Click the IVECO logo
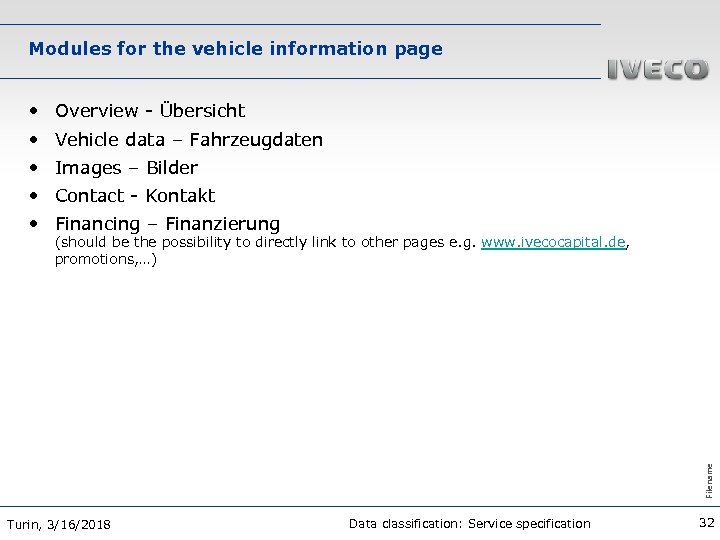Viewport: 720px width, 540px height. click(658, 69)
